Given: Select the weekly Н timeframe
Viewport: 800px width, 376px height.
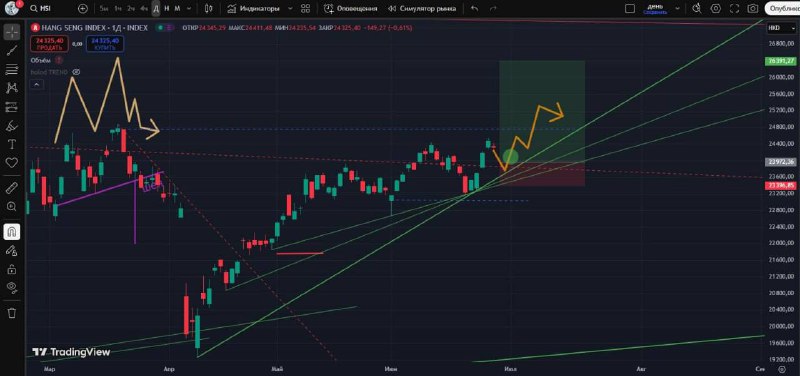Looking at the screenshot, I should [x=166, y=9].
